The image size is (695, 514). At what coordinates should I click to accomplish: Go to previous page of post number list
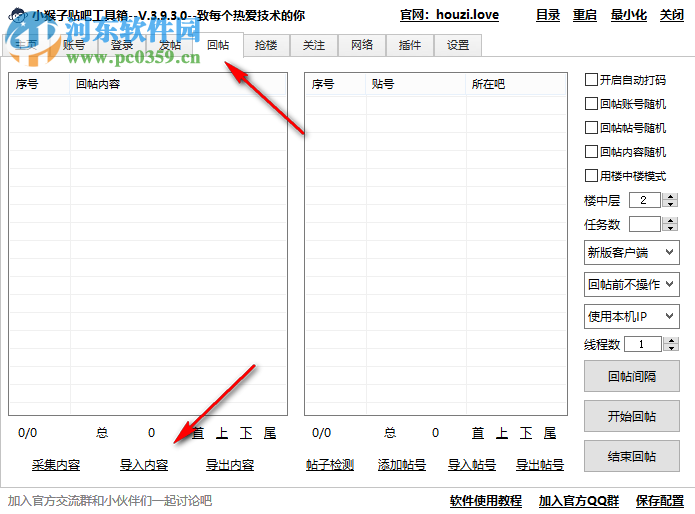[x=502, y=433]
